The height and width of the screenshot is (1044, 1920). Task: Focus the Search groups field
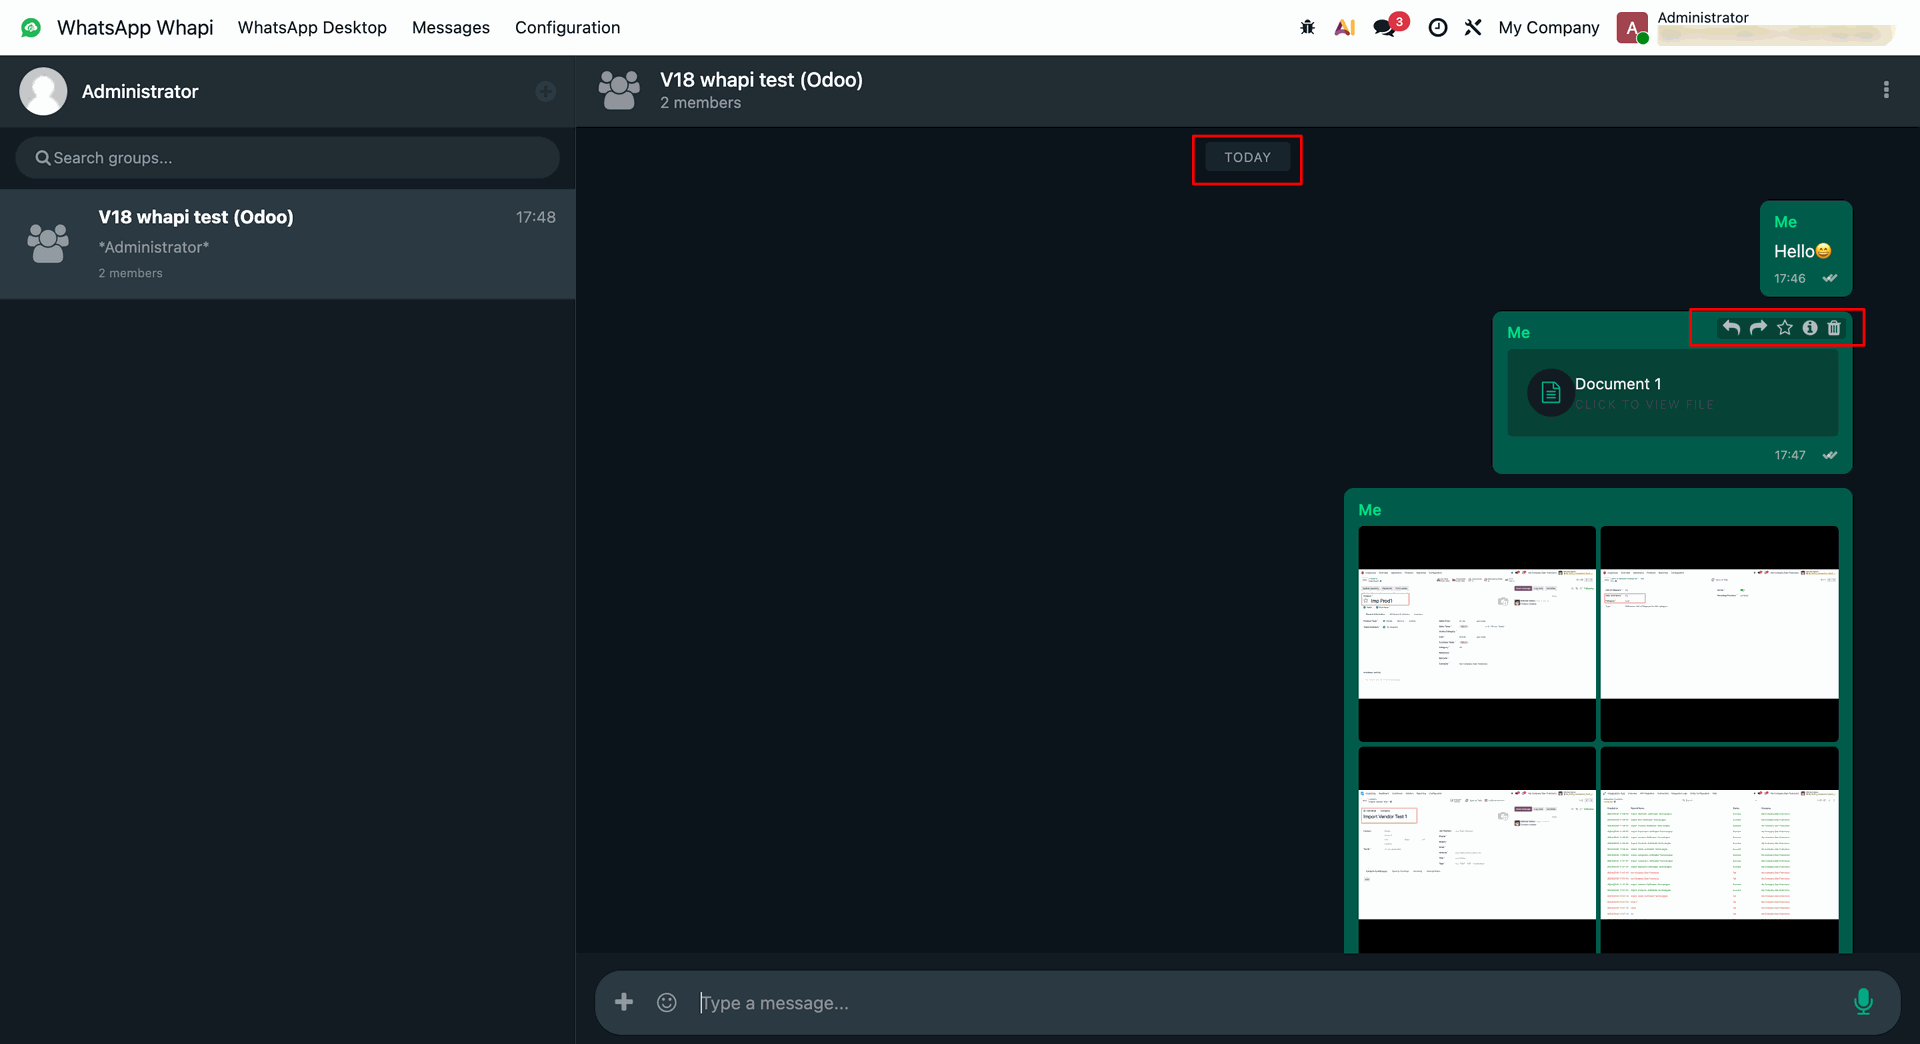tap(287, 158)
